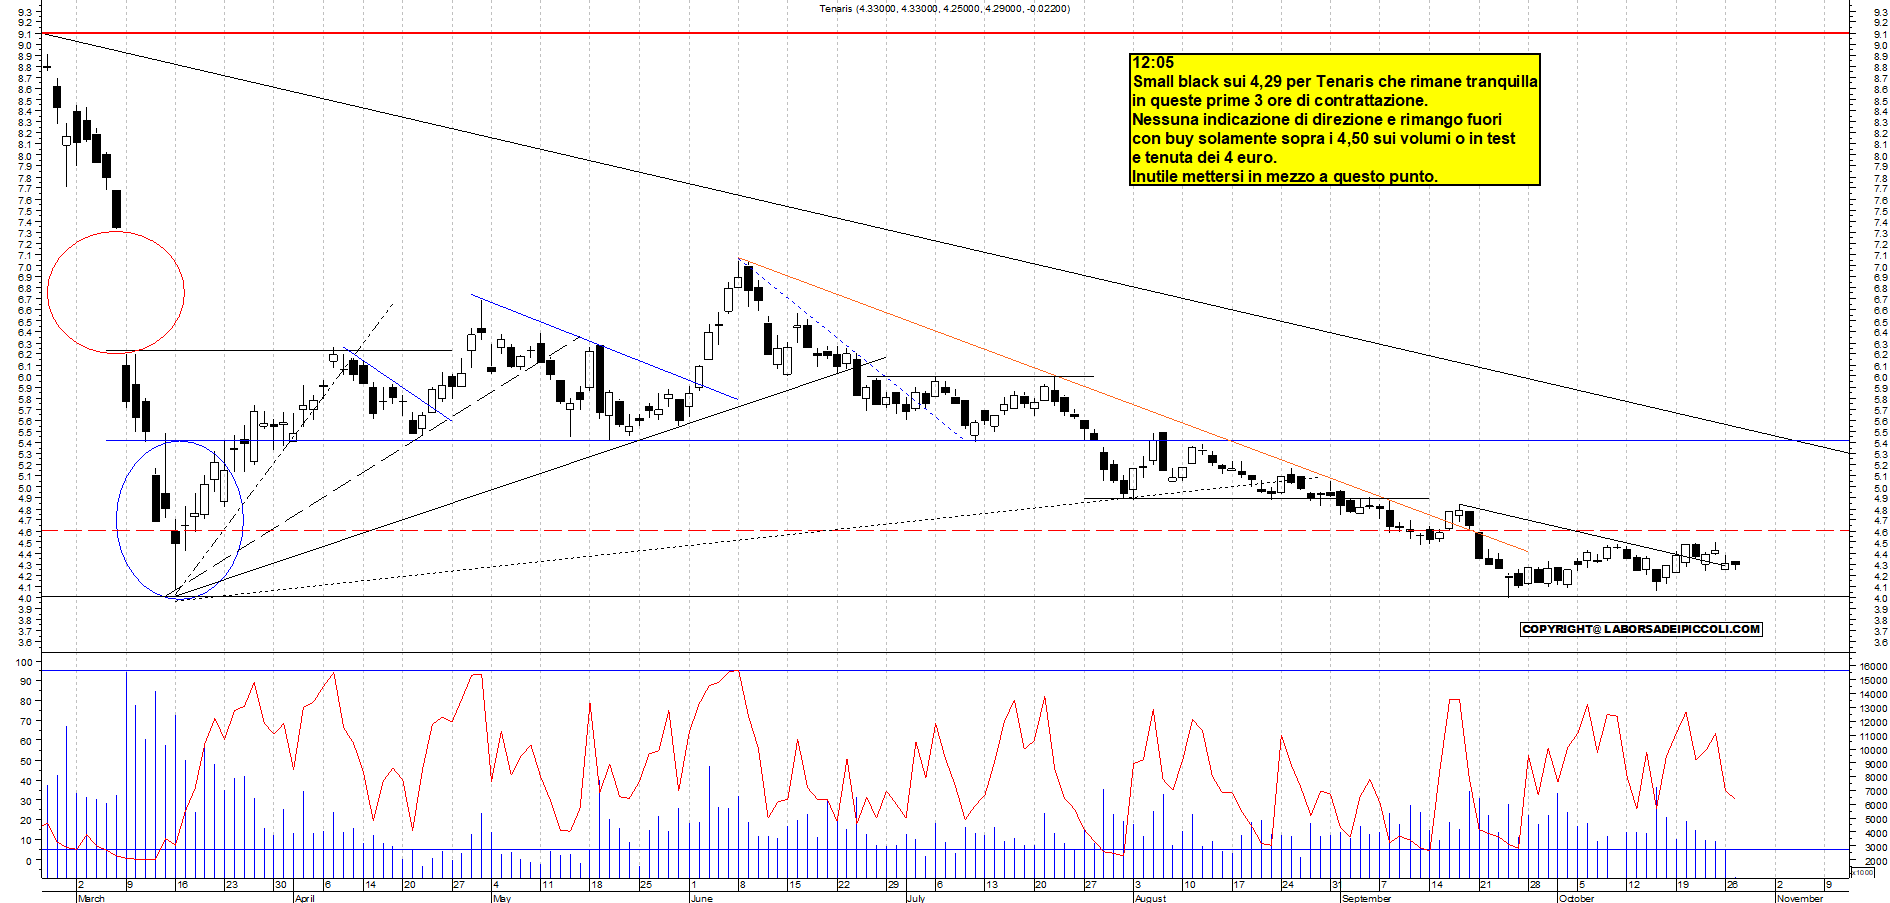Click the 'October' month label on time axis

tap(1577, 898)
